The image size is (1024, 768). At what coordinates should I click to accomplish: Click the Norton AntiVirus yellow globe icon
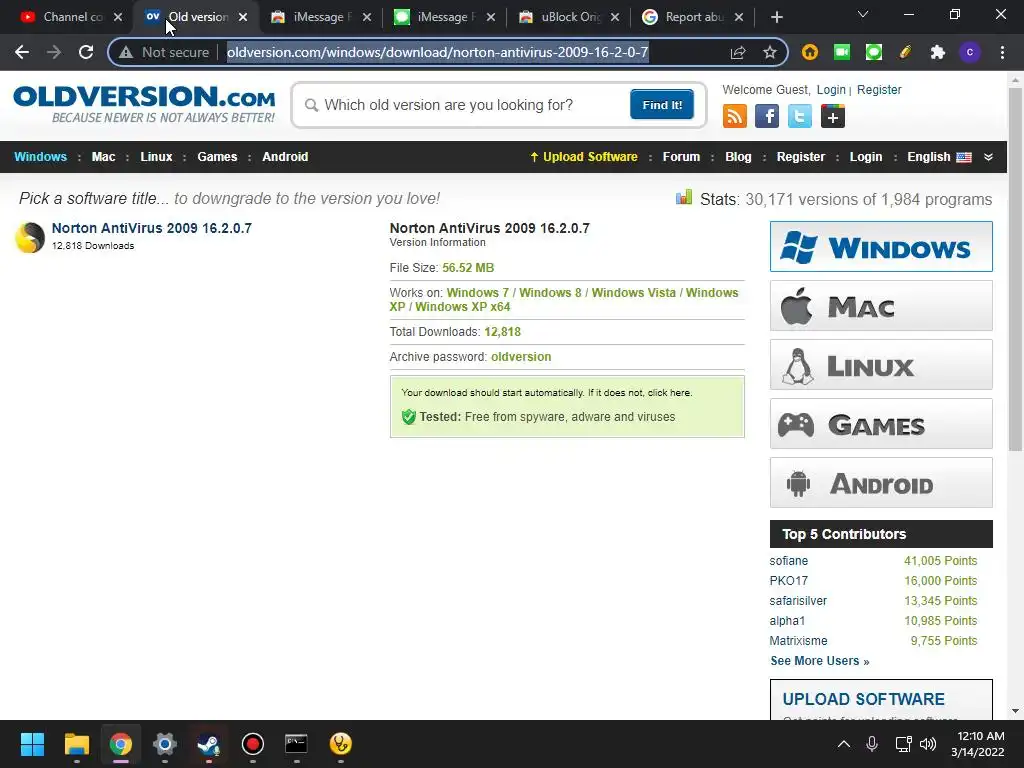tap(30, 237)
